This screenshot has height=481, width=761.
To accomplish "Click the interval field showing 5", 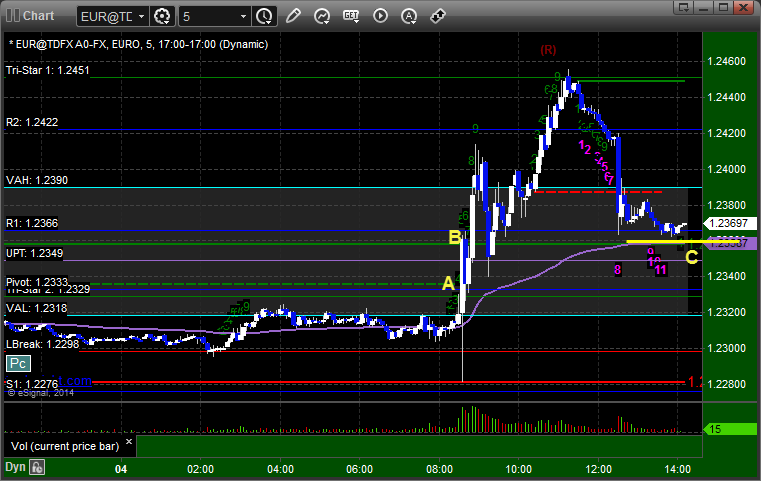I will click(209, 17).
